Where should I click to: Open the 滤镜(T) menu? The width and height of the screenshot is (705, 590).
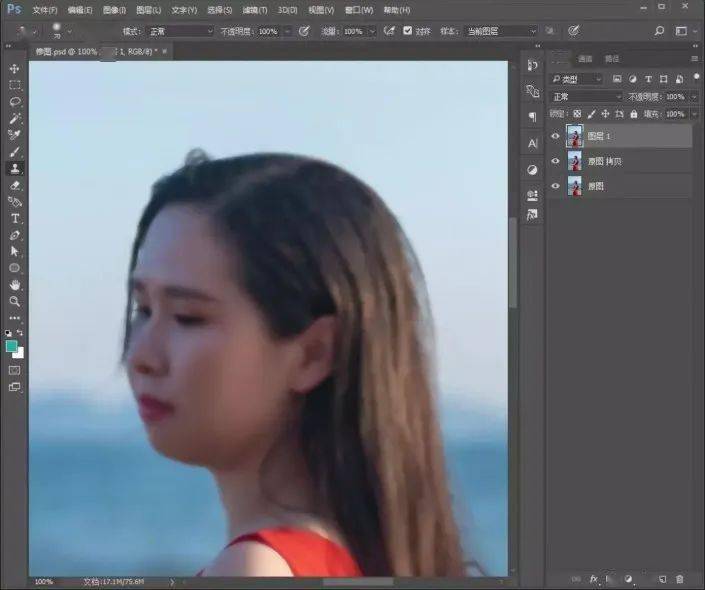click(x=255, y=10)
